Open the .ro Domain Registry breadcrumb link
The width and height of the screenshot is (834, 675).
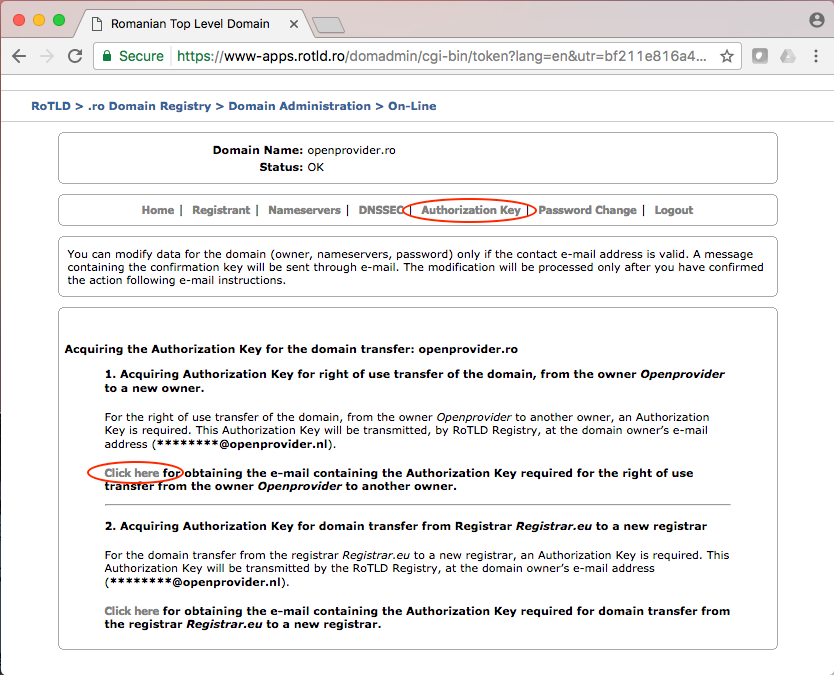coord(149,106)
